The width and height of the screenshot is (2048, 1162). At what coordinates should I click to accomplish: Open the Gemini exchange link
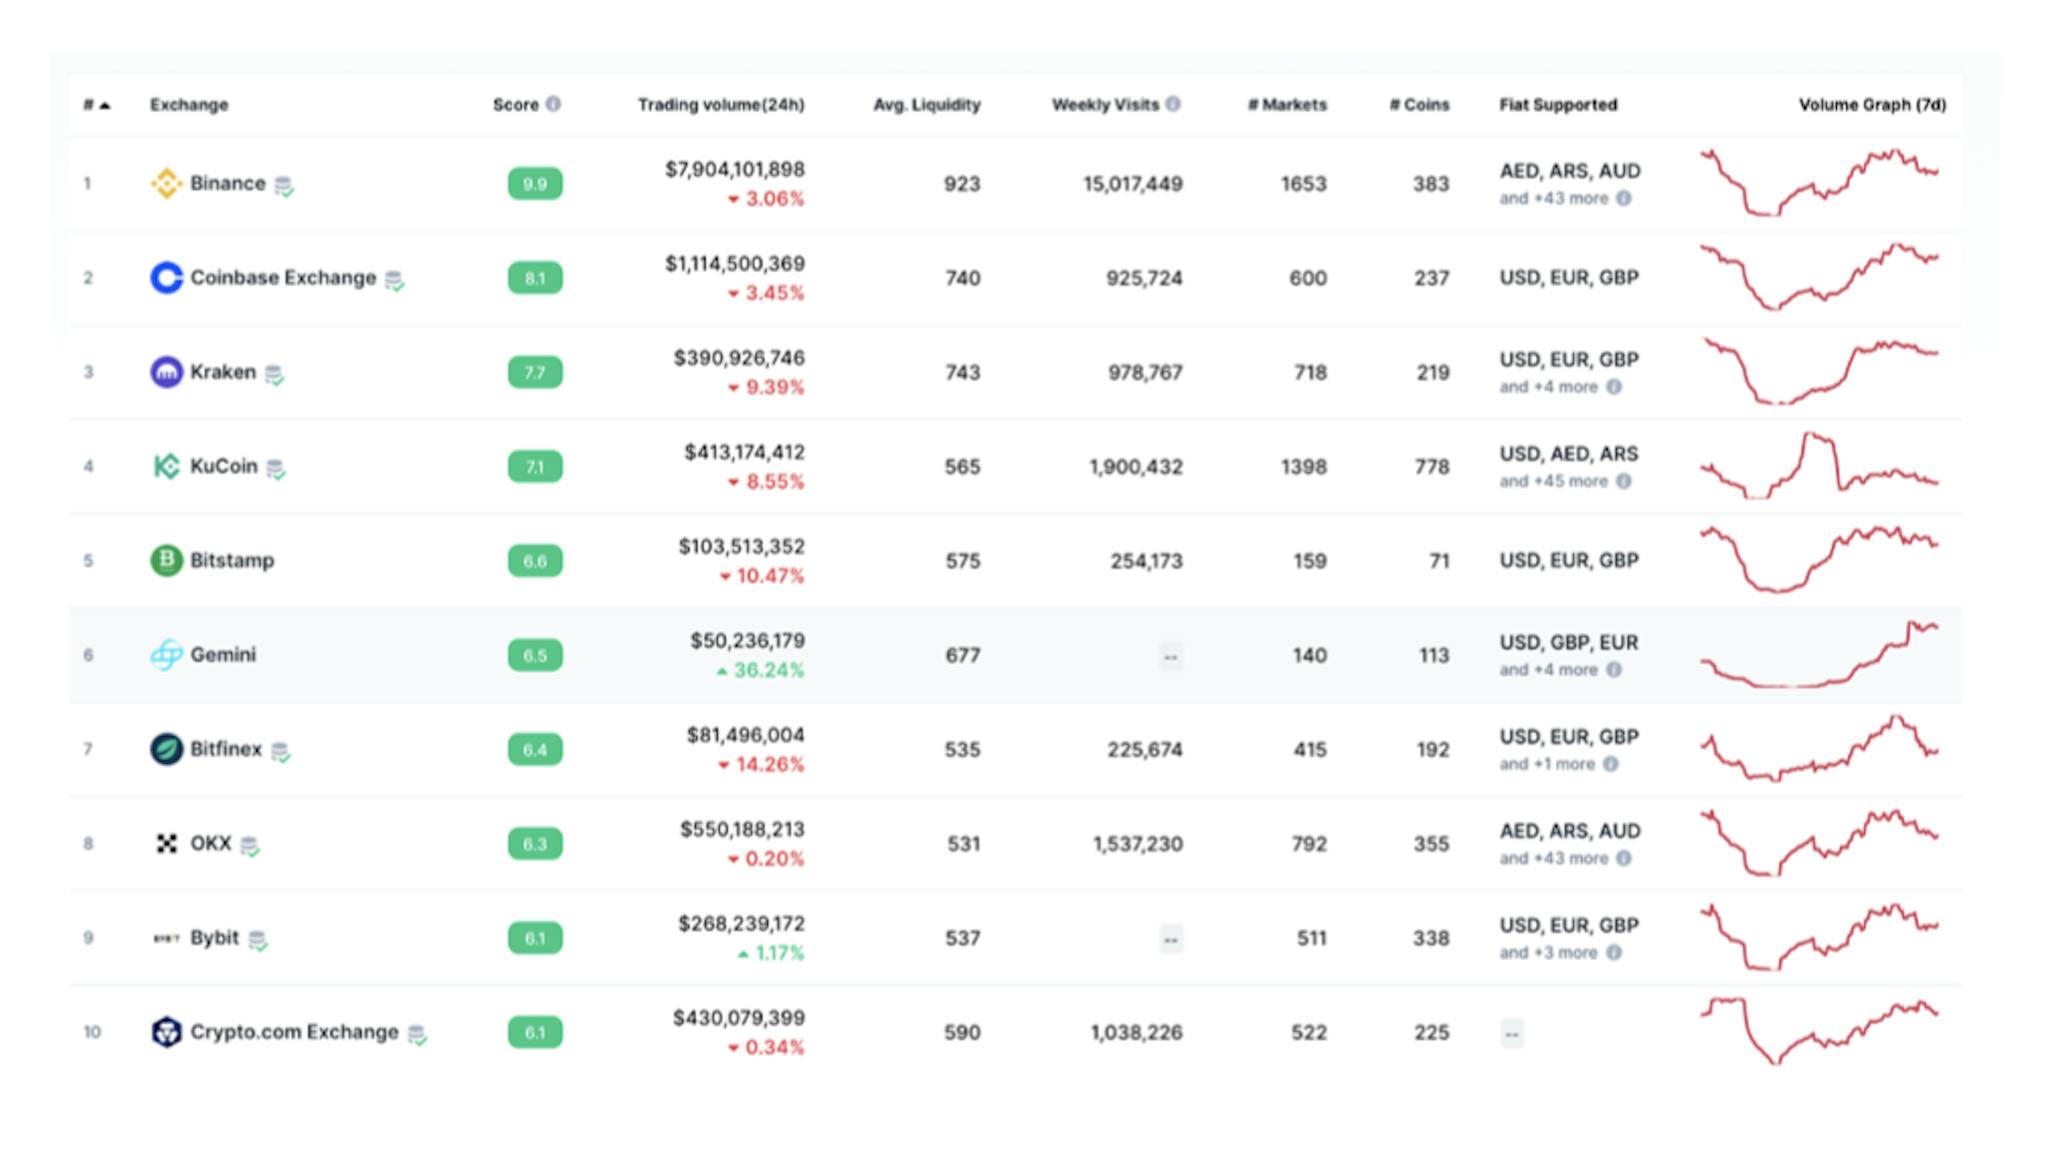[x=223, y=655]
